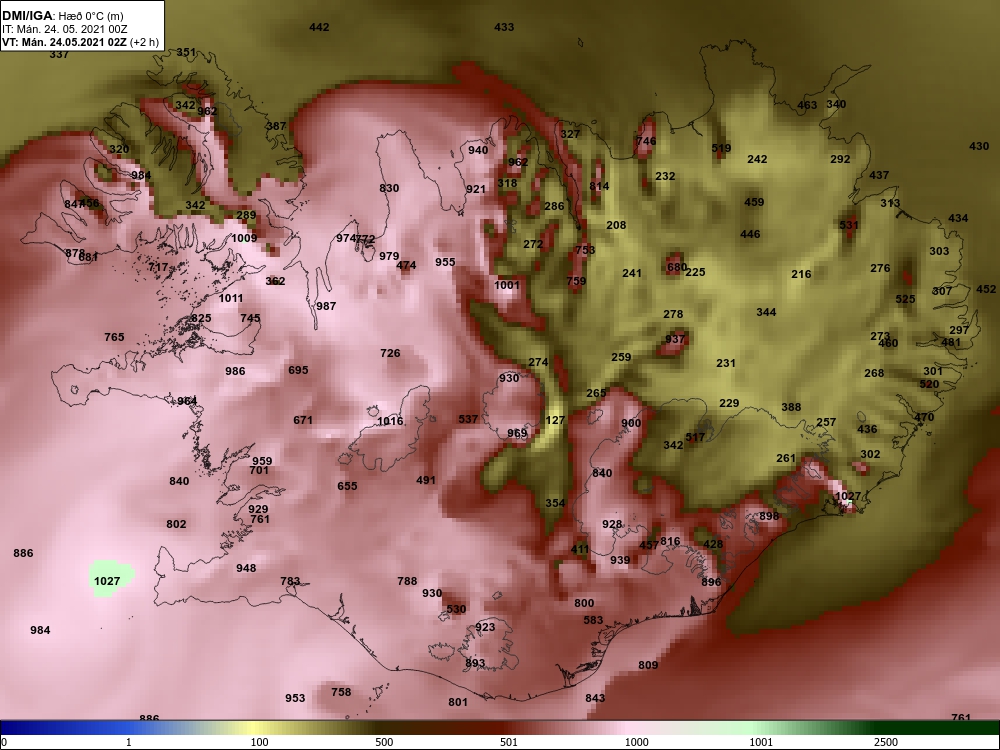Click the map value "937"
This screenshot has width=1000, height=750.
pyautogui.click(x=675, y=339)
